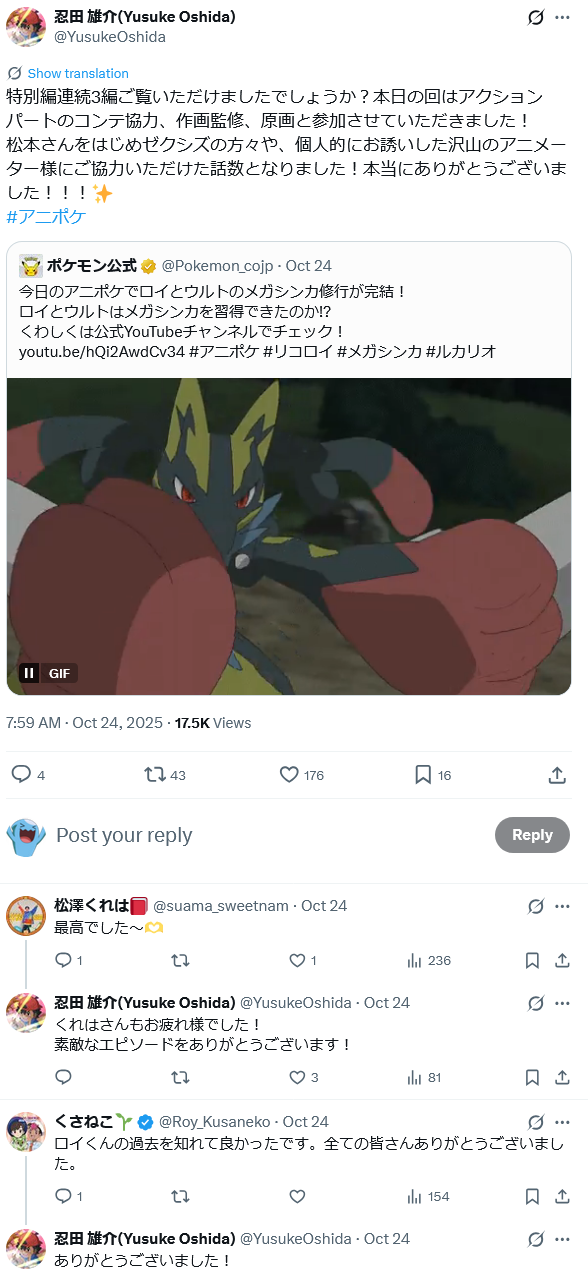588x1276 pixels.
Task: Click the Reply button
Action: click(532, 835)
